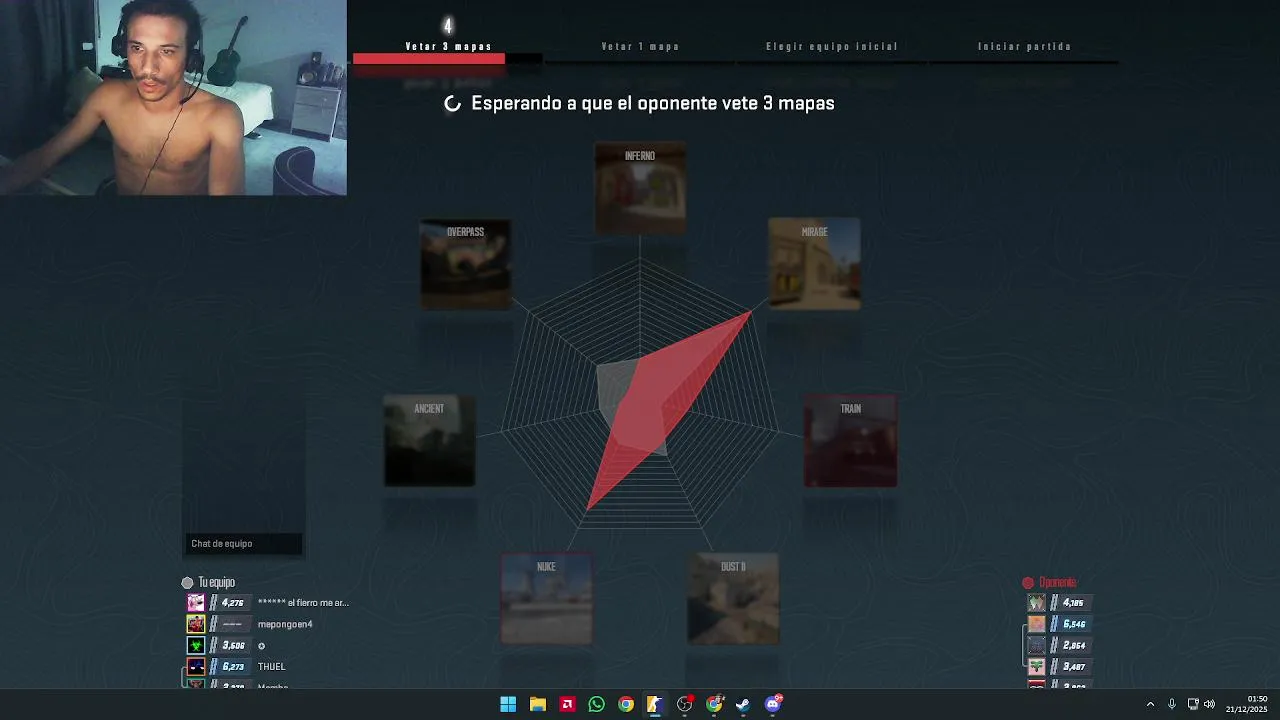Switch to the Counter-Strike 2 taskbar icon
Screen dimensions: 1280x720
click(655, 704)
